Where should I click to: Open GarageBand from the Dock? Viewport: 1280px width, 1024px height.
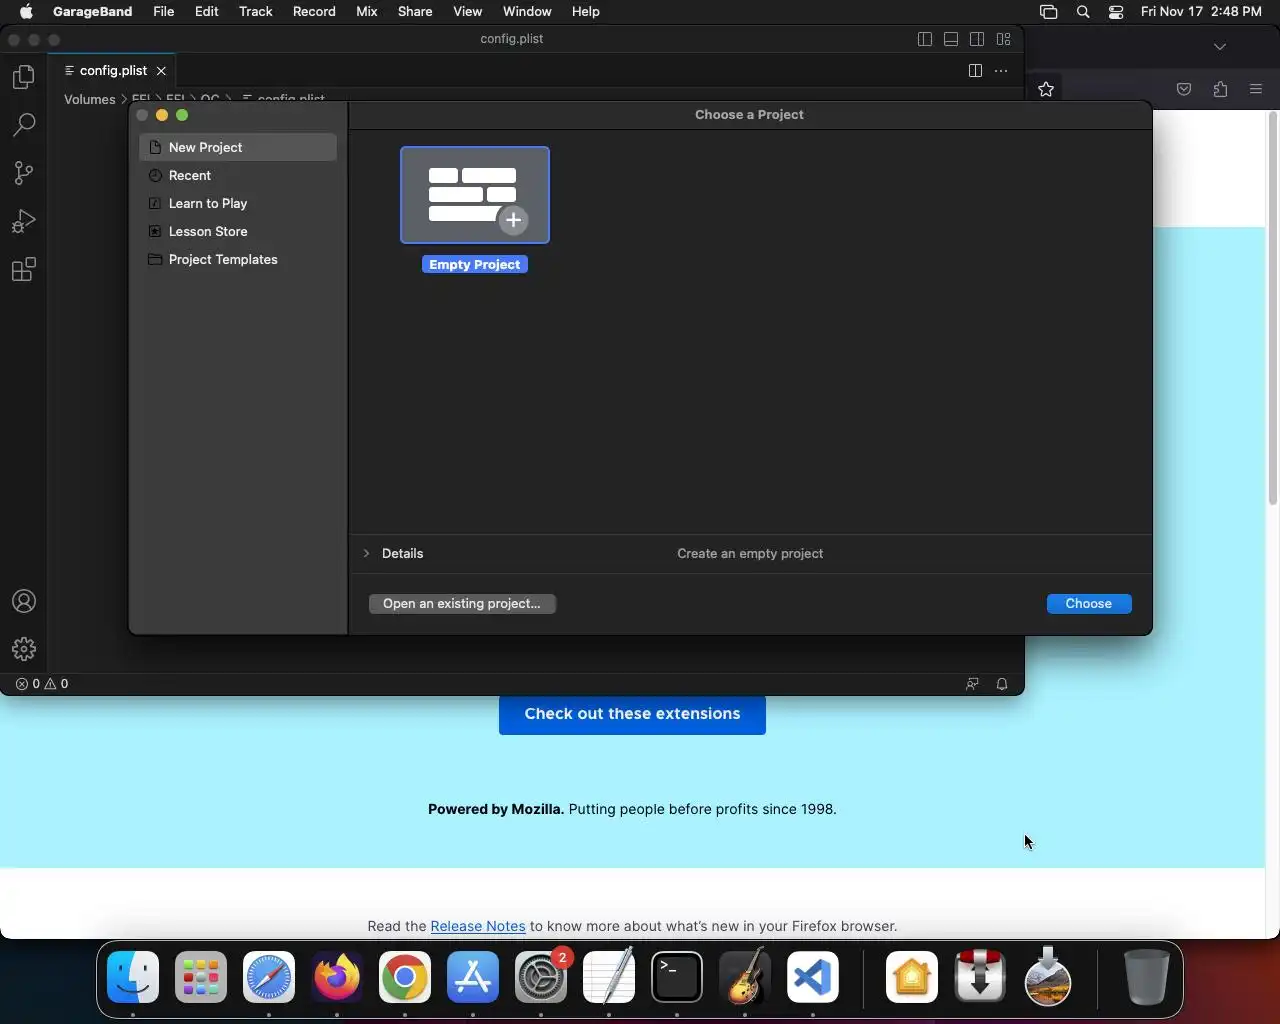(745, 977)
